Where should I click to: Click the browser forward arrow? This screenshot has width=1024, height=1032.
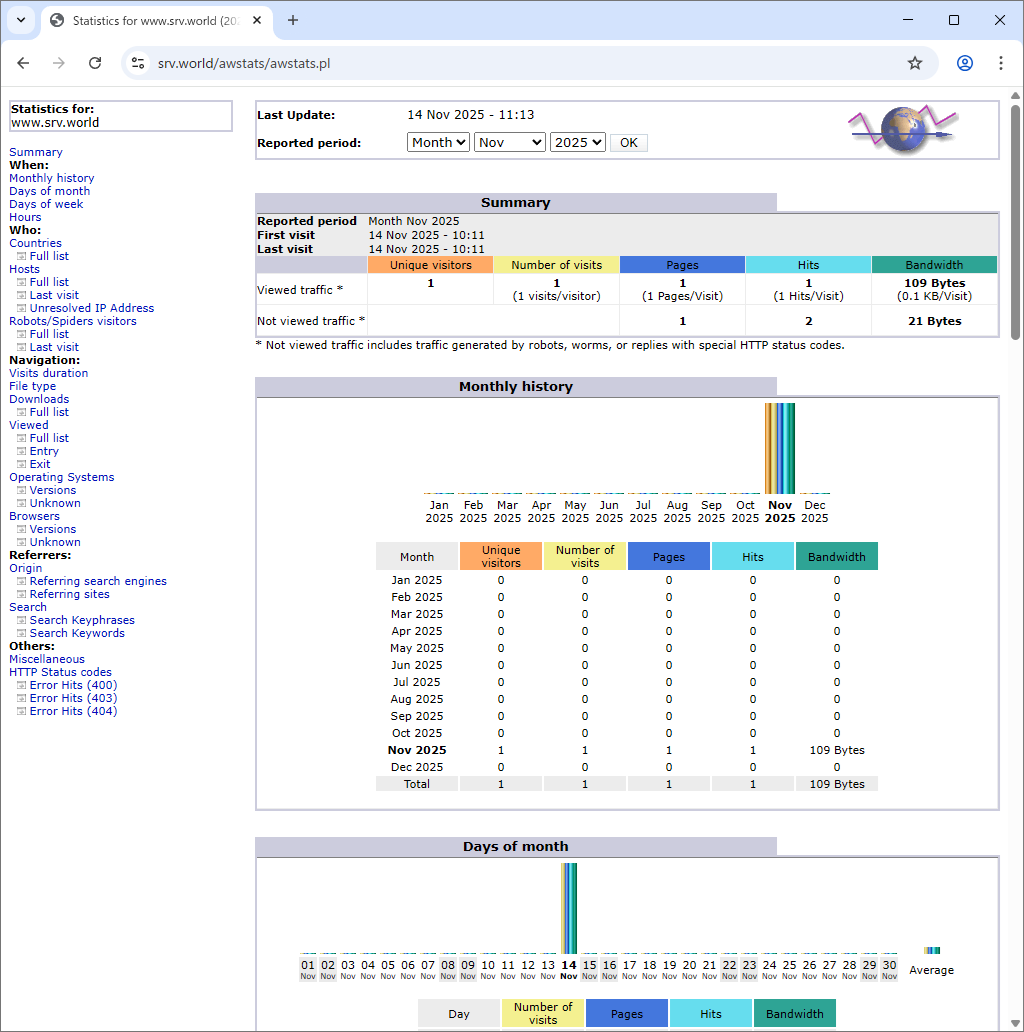pyautogui.click(x=59, y=63)
